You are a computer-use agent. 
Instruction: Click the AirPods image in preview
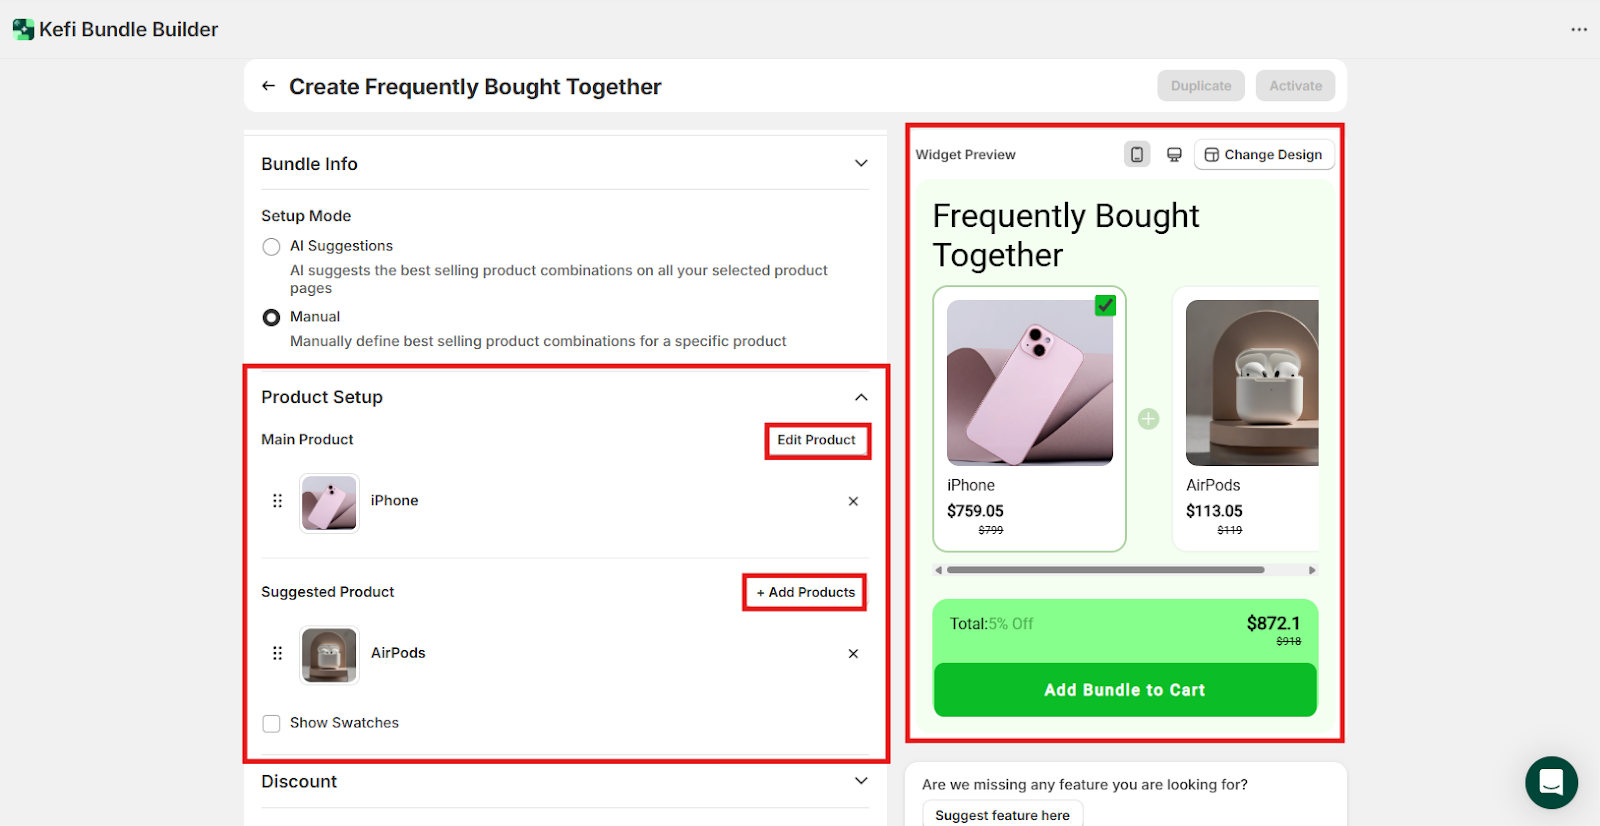tap(1252, 382)
